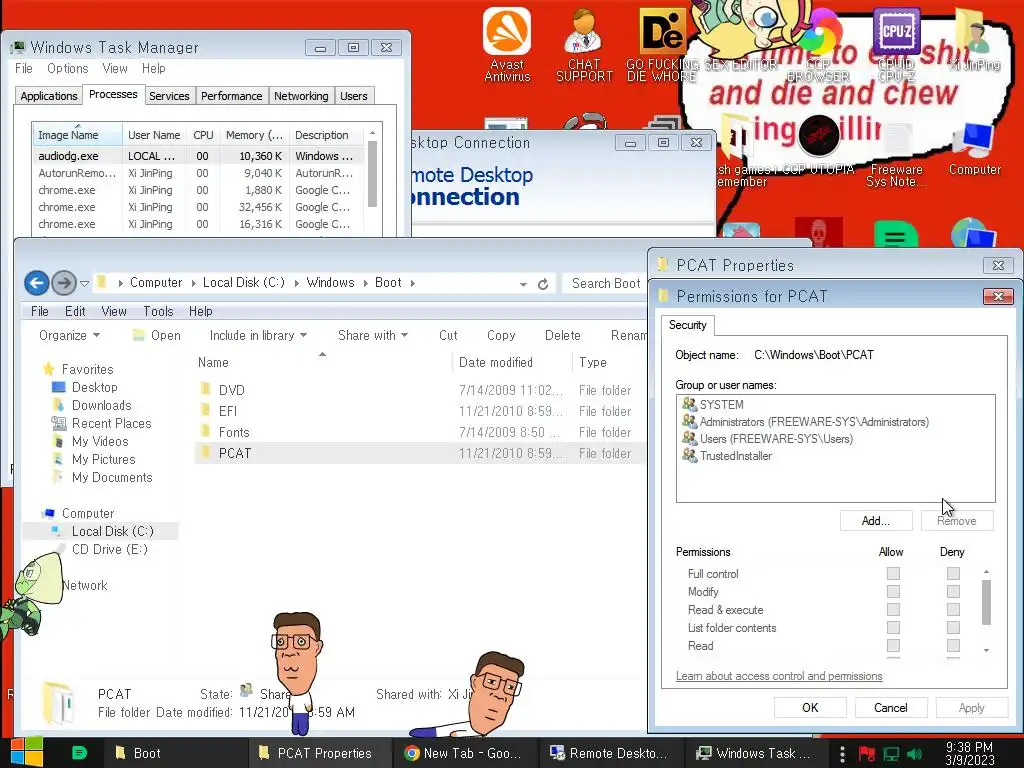
Task: Switch to Networking tab in Task Manager
Action: pos(301,96)
